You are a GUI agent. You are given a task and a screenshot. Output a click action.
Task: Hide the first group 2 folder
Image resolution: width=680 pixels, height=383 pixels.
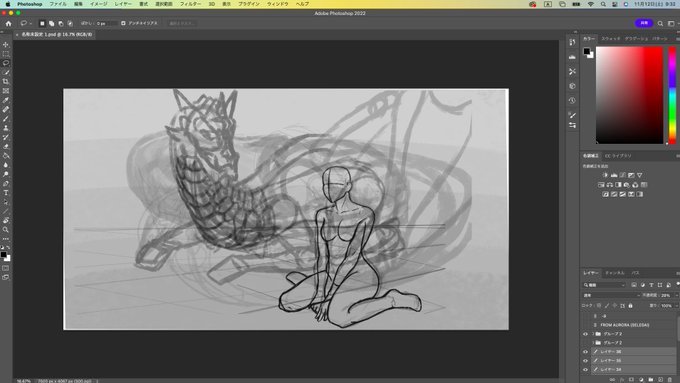click(x=585, y=334)
